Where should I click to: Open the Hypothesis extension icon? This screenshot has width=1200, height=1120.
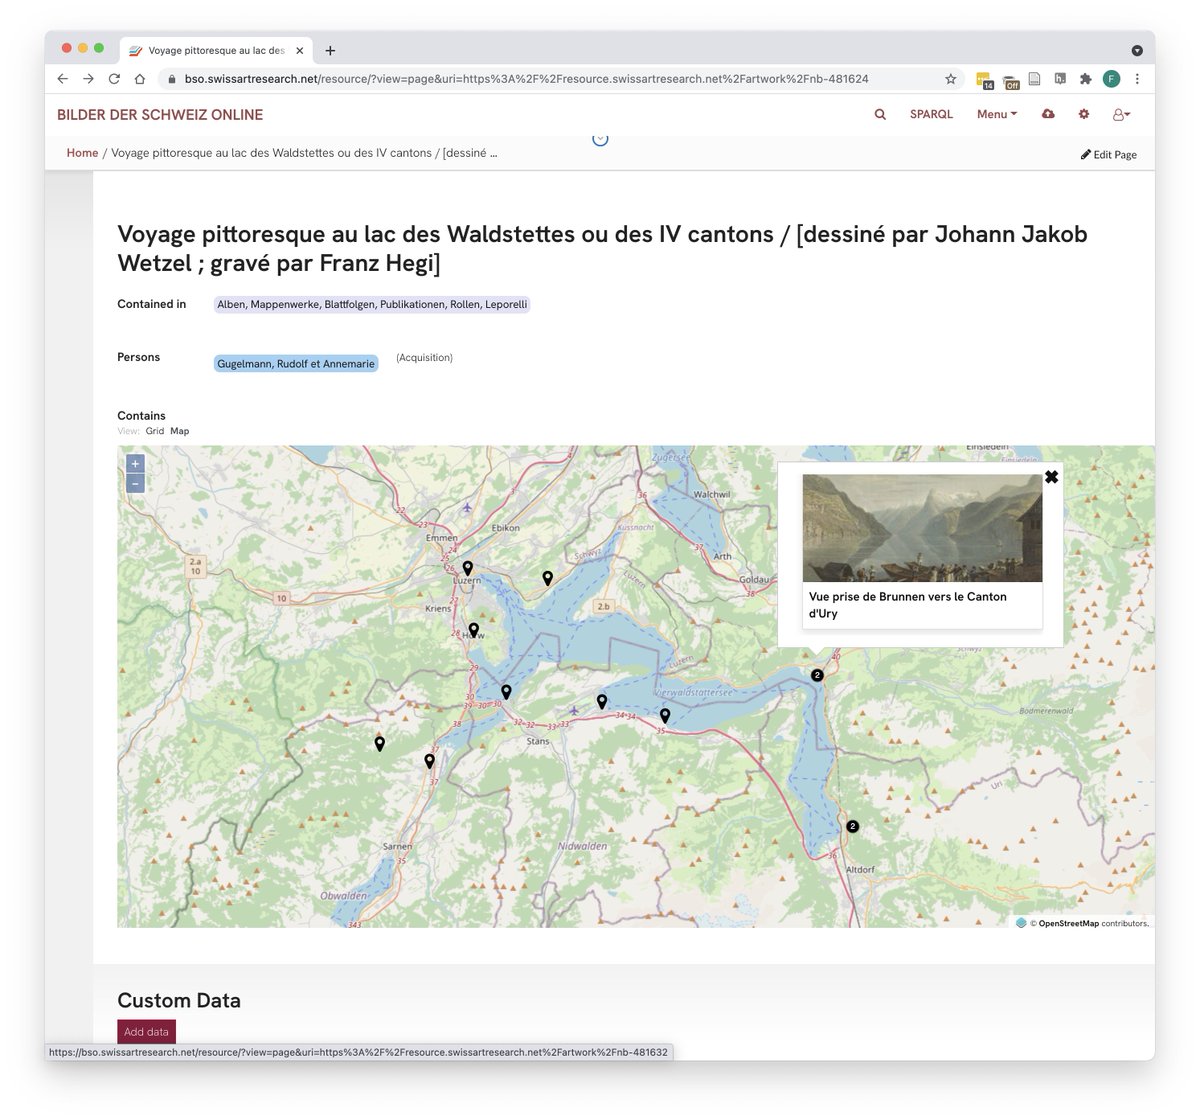click(x=1060, y=79)
